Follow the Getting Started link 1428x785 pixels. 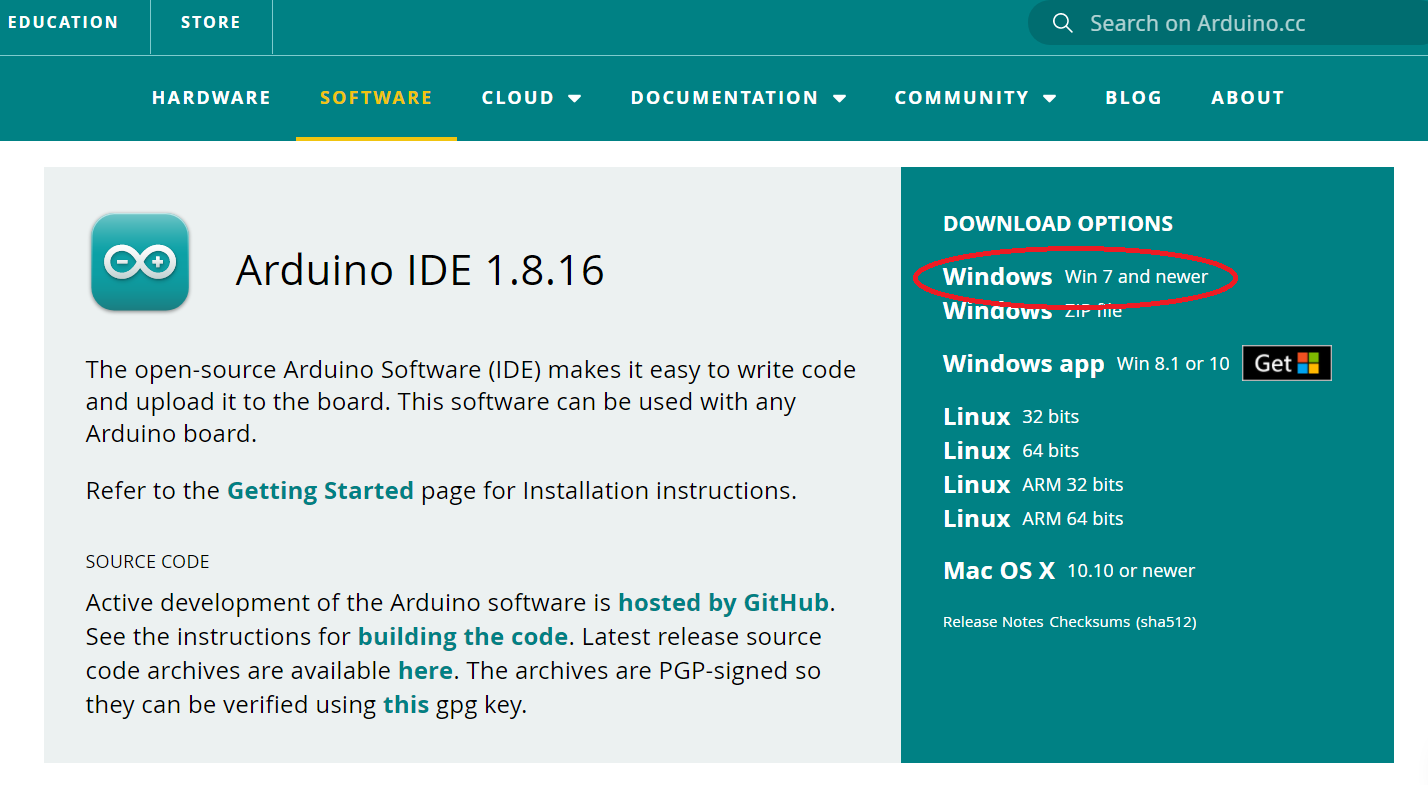coord(320,491)
